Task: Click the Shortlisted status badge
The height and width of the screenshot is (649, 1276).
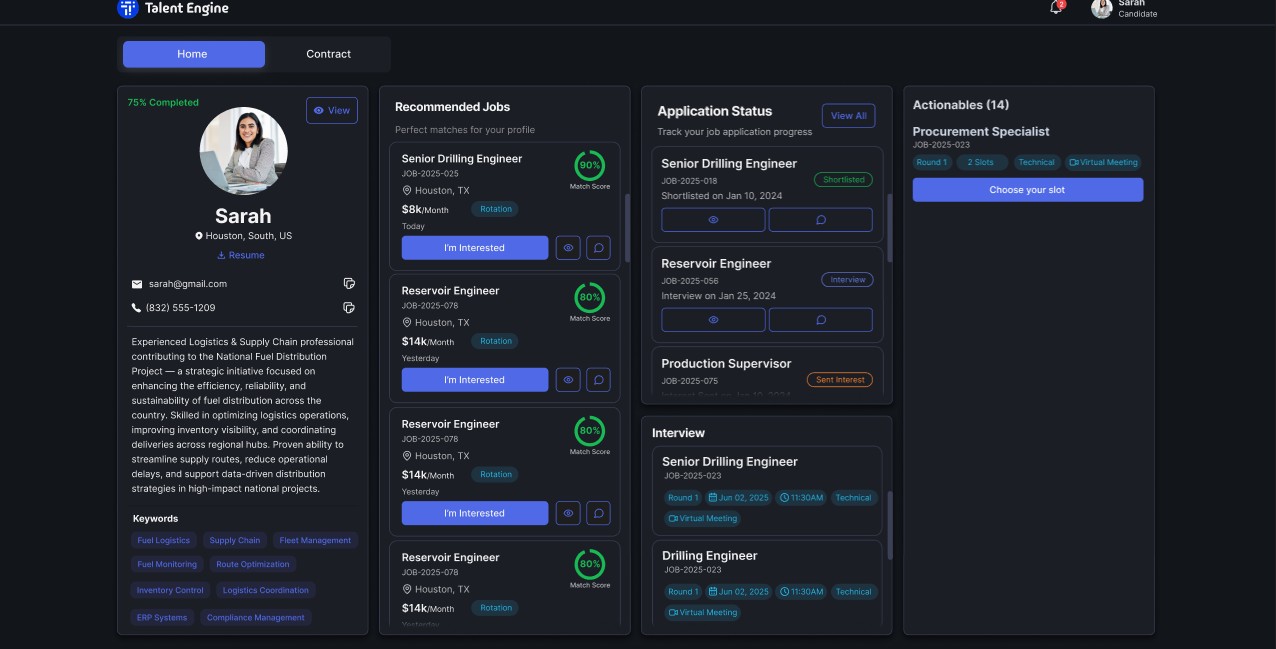Action: 843,180
